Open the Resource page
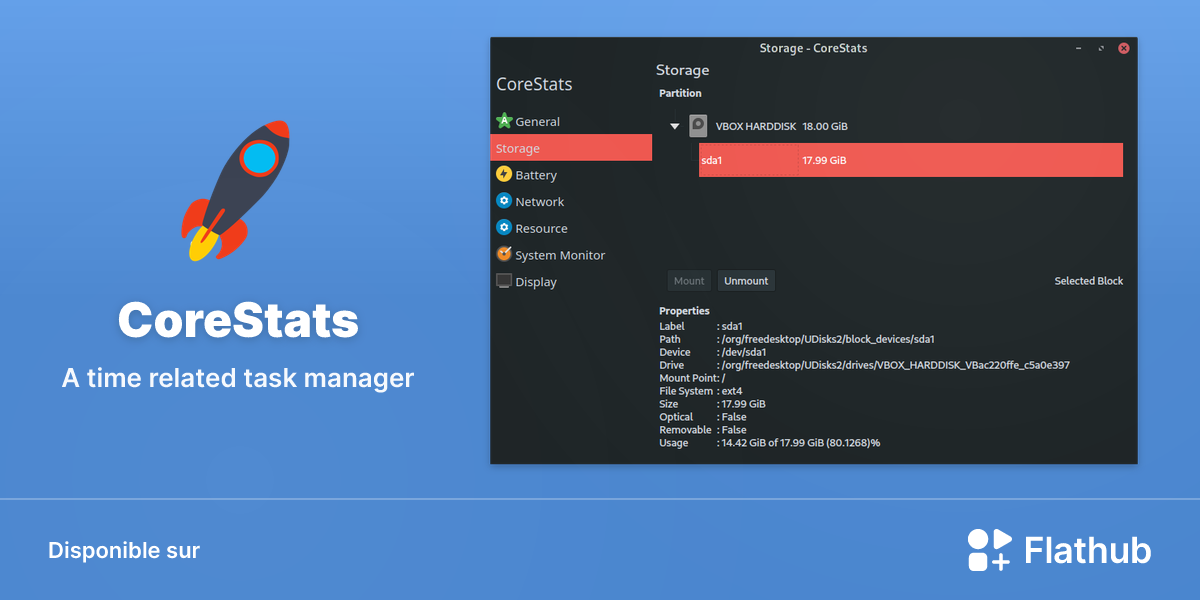The image size is (1200, 600). tap(571, 228)
